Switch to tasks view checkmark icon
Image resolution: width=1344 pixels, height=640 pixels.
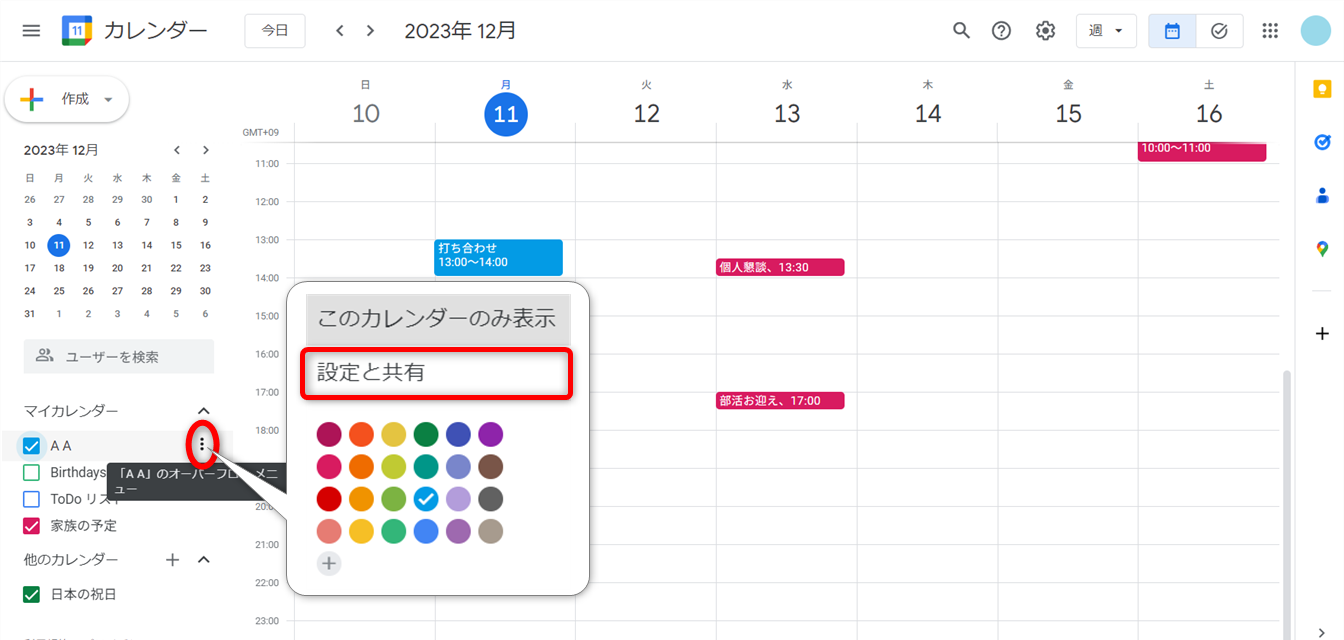pyautogui.click(x=1219, y=31)
